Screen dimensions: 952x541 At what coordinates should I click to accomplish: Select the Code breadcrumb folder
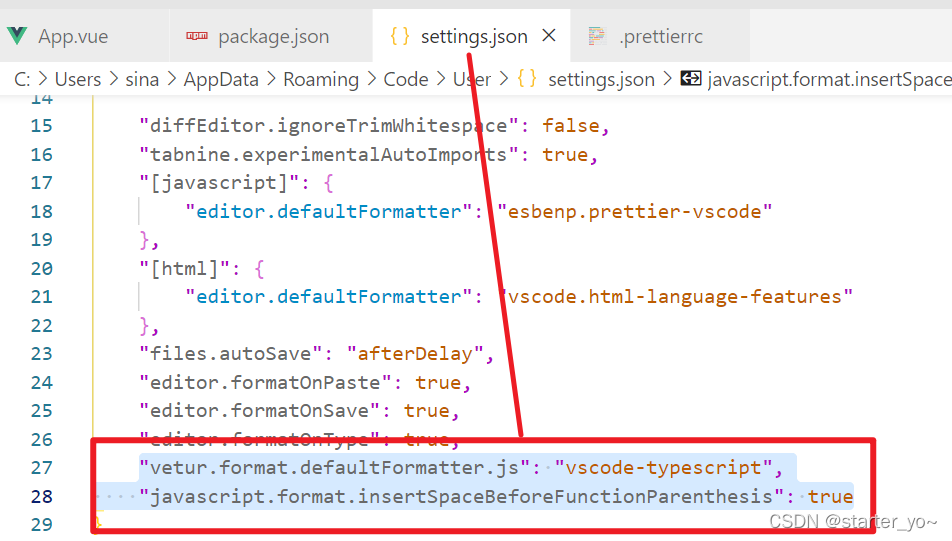tap(406, 79)
